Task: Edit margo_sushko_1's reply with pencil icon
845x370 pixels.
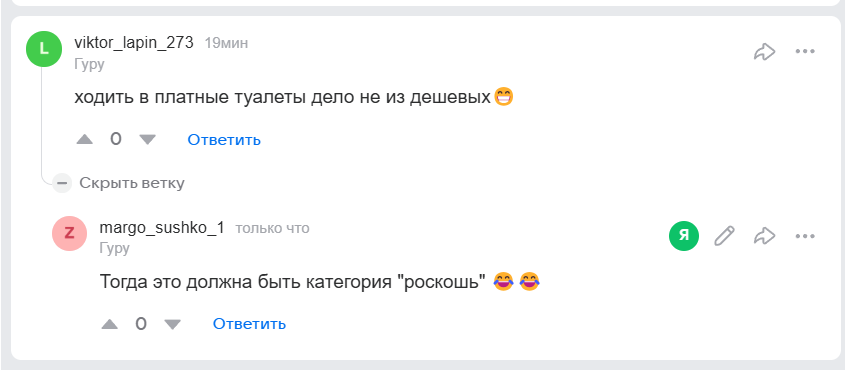Action: [724, 236]
